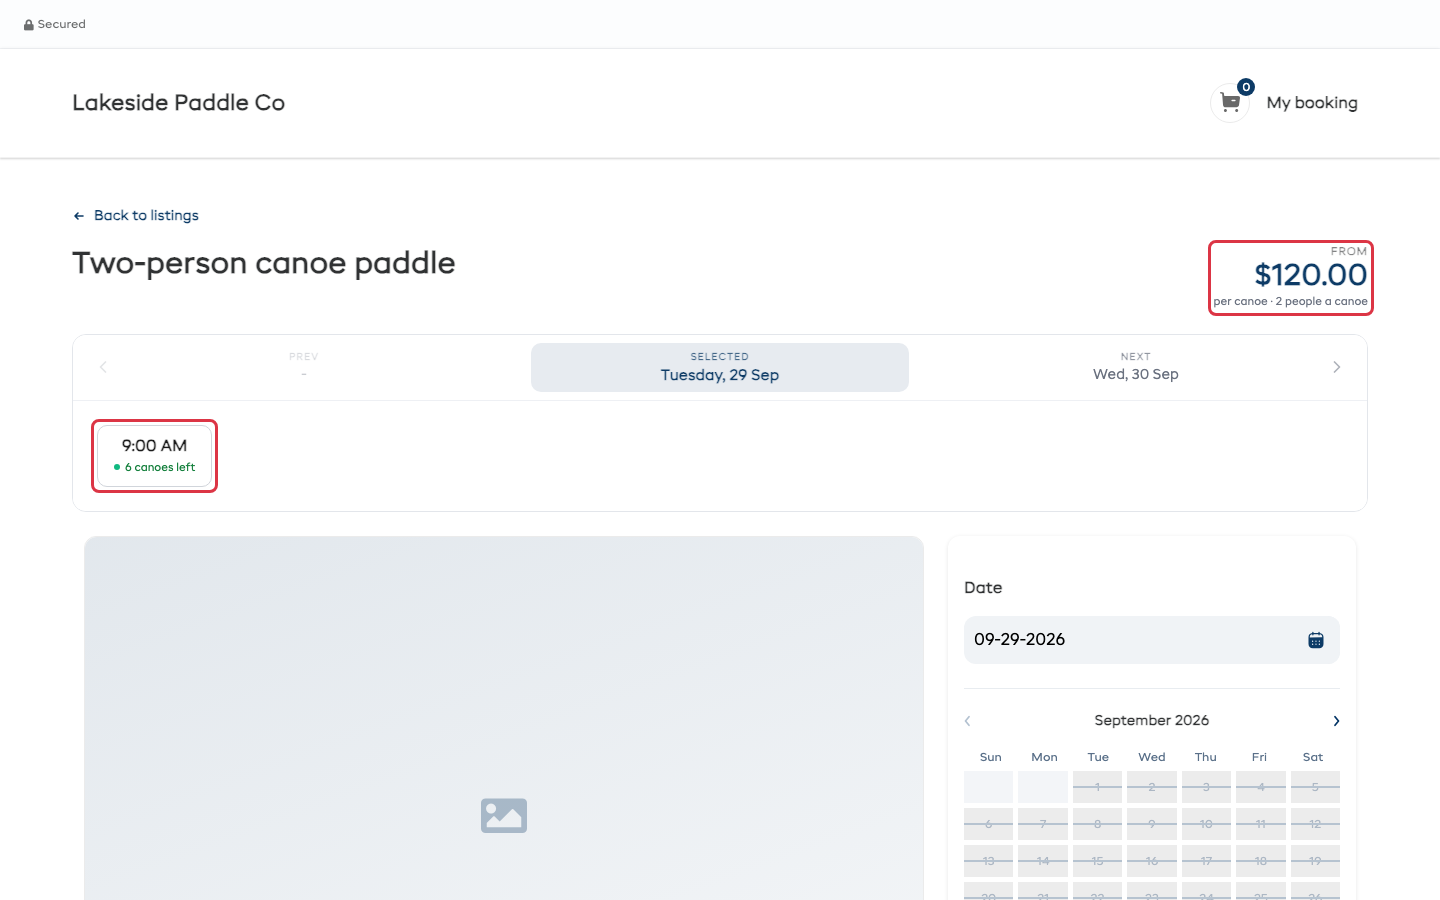The width and height of the screenshot is (1440, 900).
Task: Open the date picker calendar icon
Action: [1316, 640]
